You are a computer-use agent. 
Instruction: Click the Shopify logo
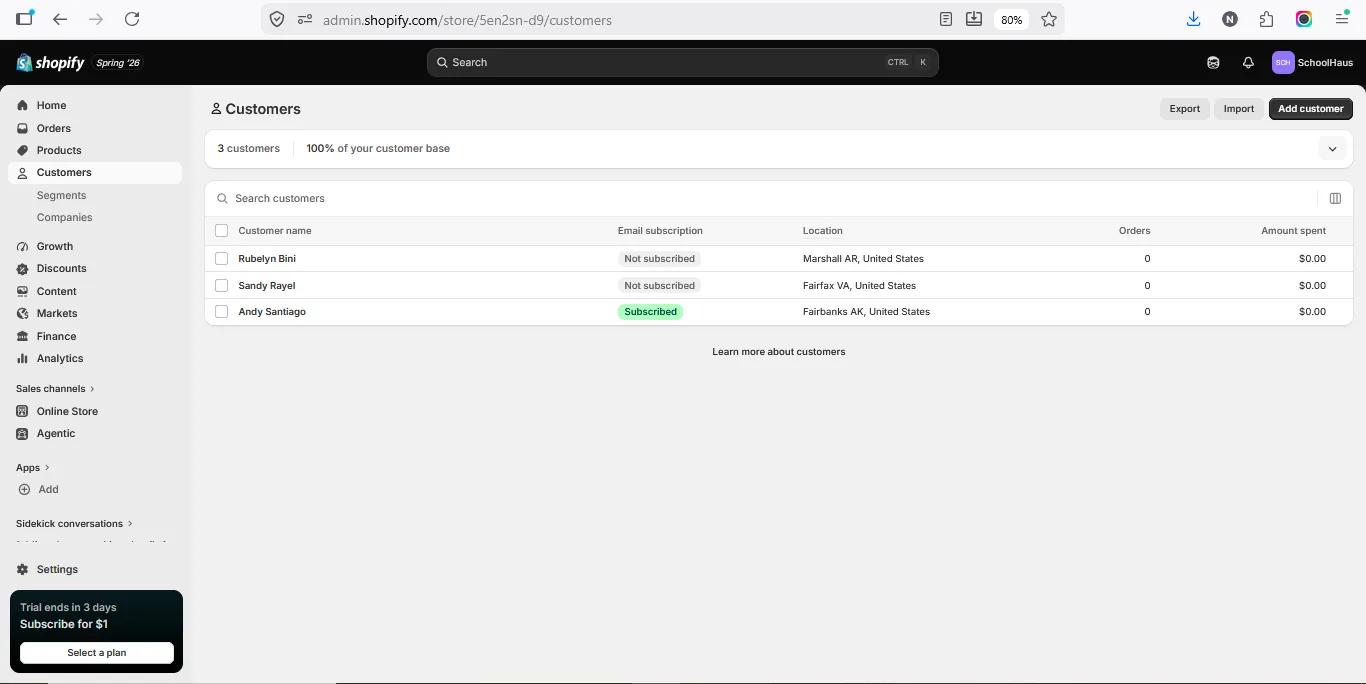[x=51, y=63]
